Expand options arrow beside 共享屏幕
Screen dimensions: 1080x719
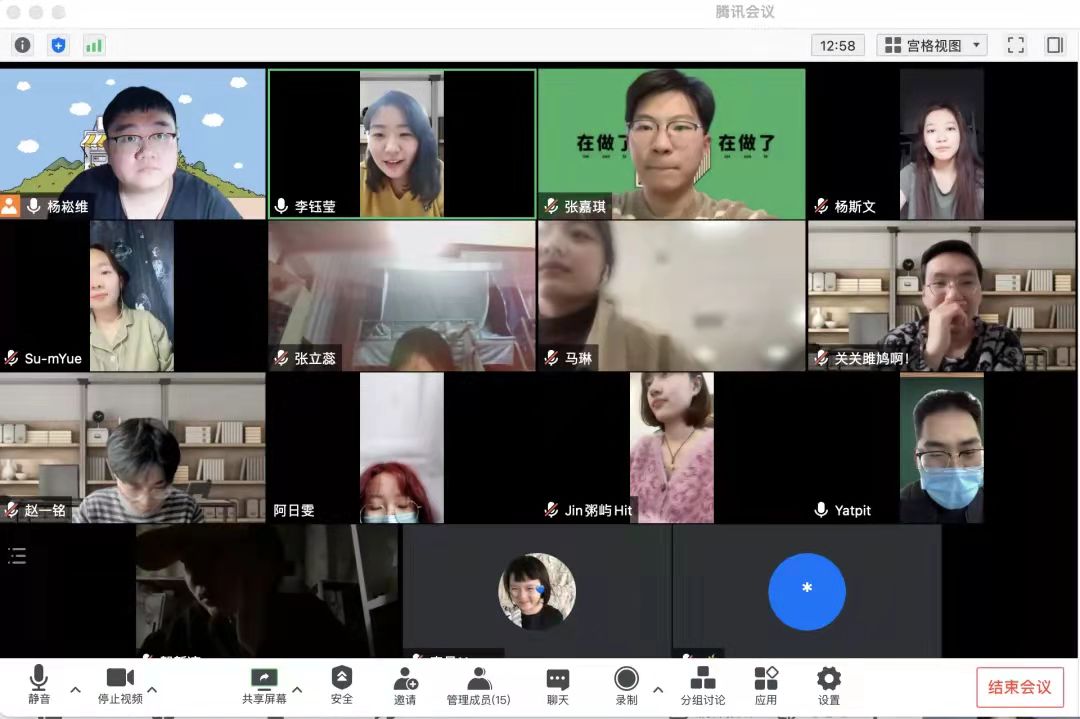297,689
